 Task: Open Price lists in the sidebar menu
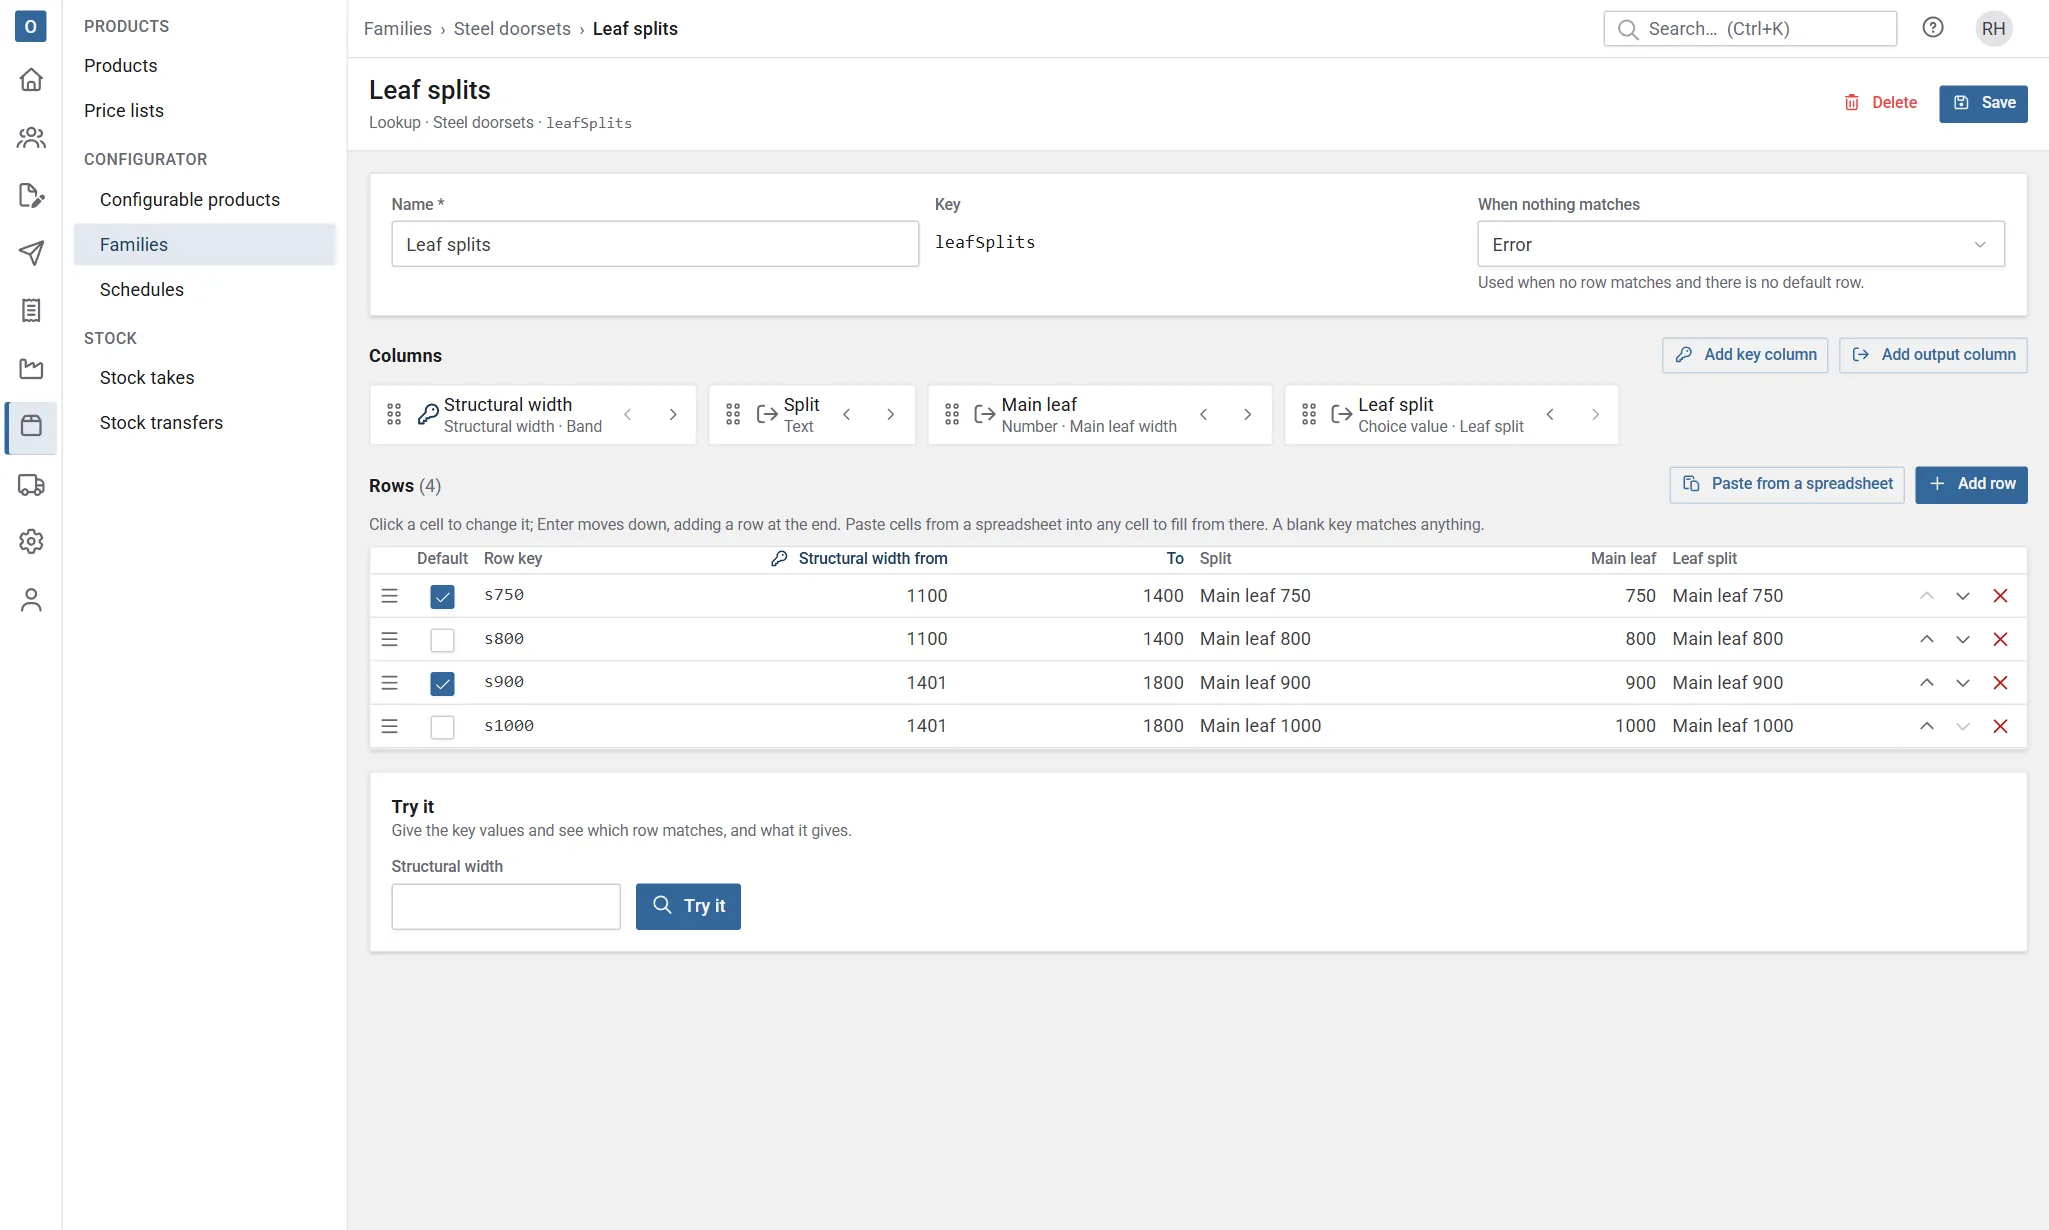pyautogui.click(x=124, y=110)
